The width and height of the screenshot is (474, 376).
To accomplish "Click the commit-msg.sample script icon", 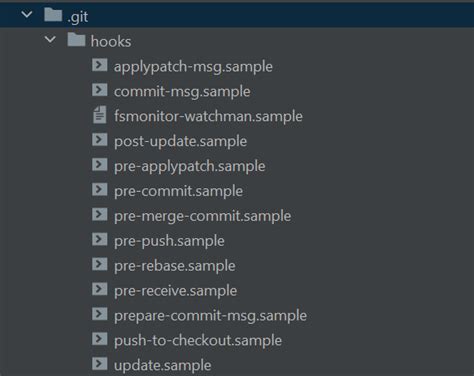I will [x=100, y=90].
